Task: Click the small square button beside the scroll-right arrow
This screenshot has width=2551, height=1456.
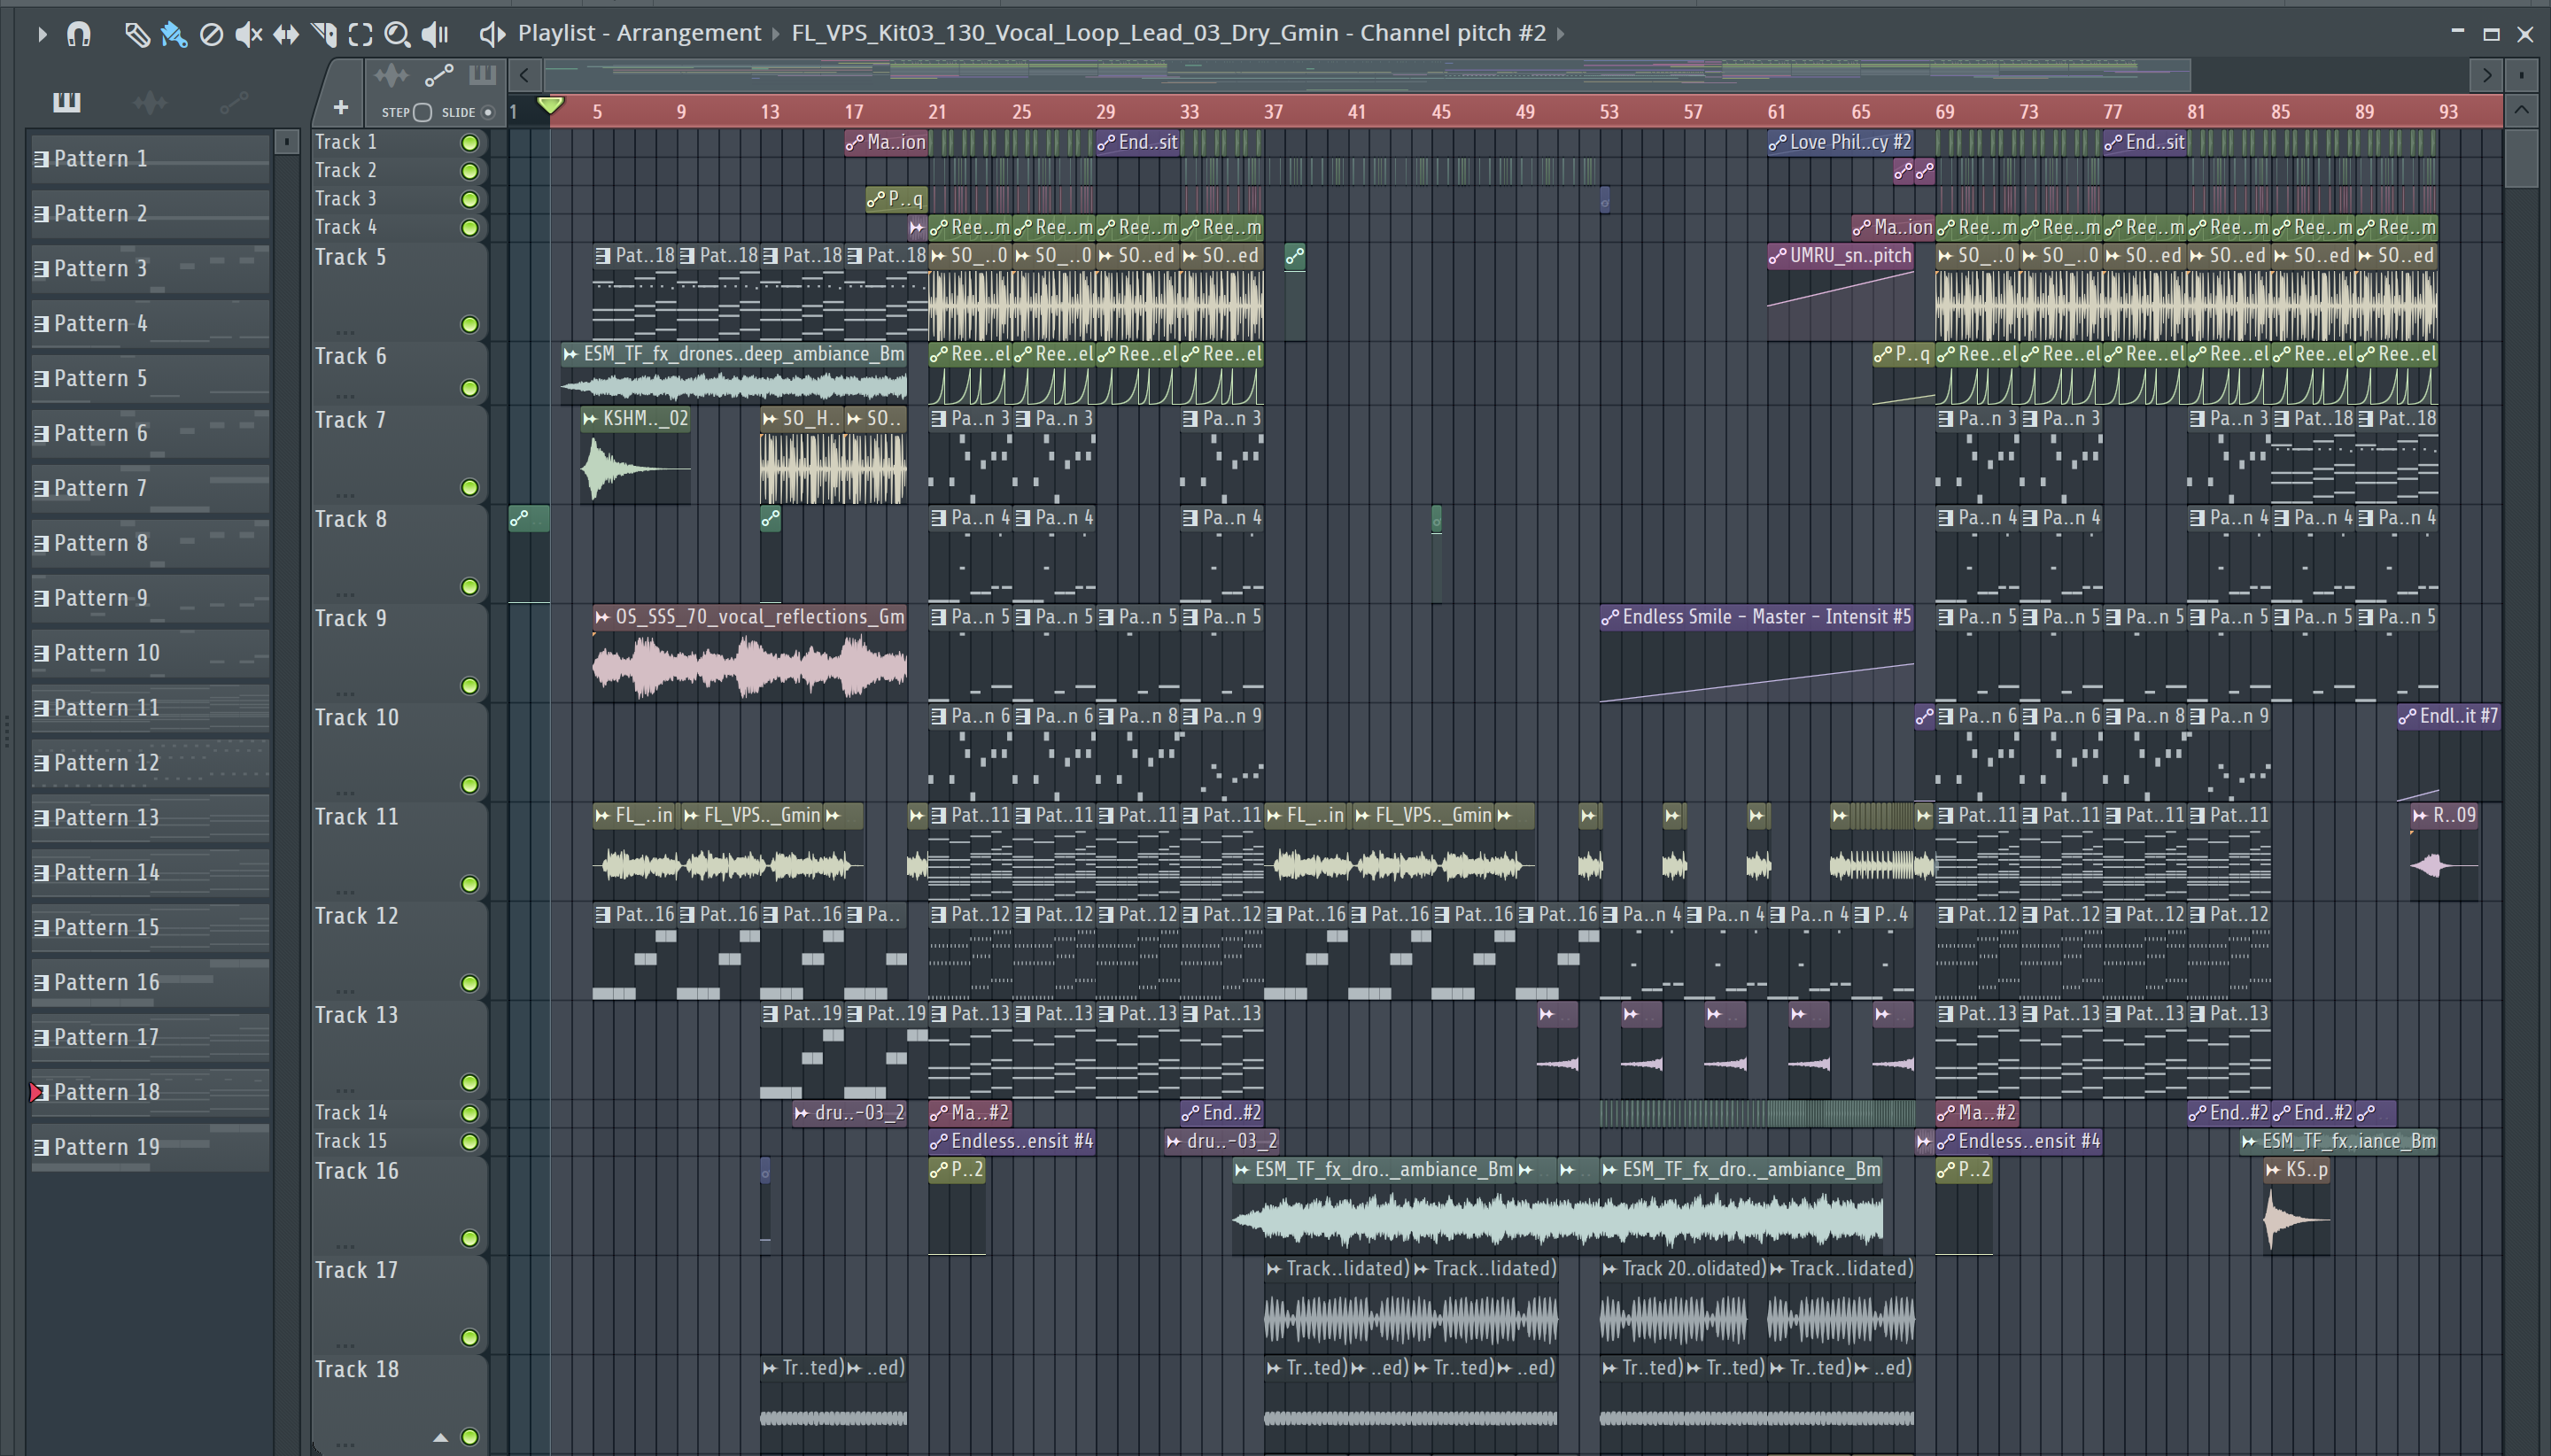Action: (2521, 75)
